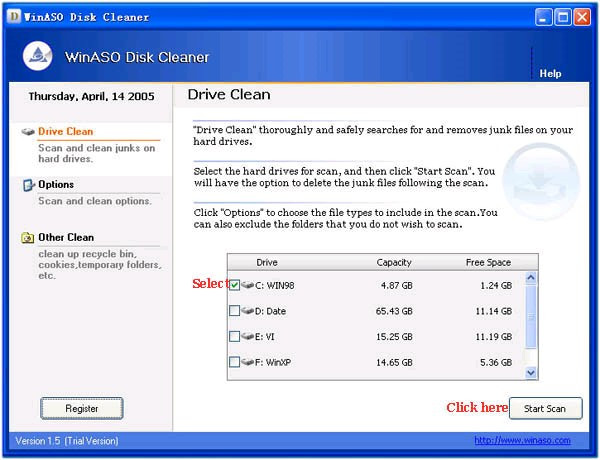600x460 pixels.
Task: Uncheck the C: WIN98 drive checkbox
Action: tap(235, 285)
